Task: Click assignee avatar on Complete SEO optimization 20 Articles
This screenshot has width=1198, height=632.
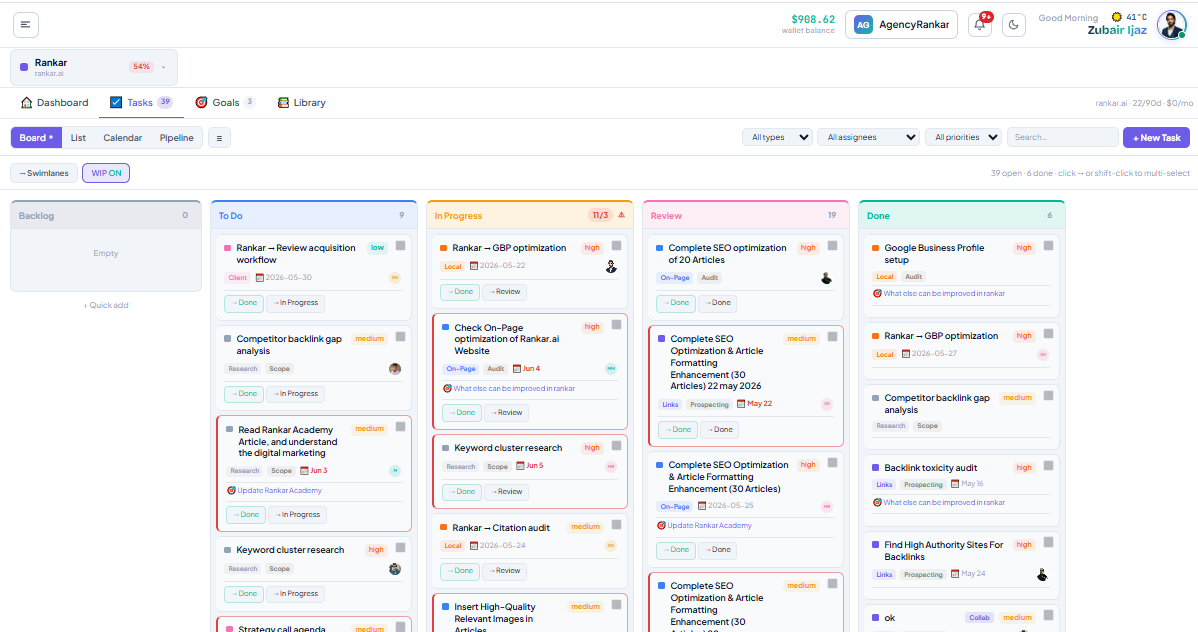Action: 827,278
